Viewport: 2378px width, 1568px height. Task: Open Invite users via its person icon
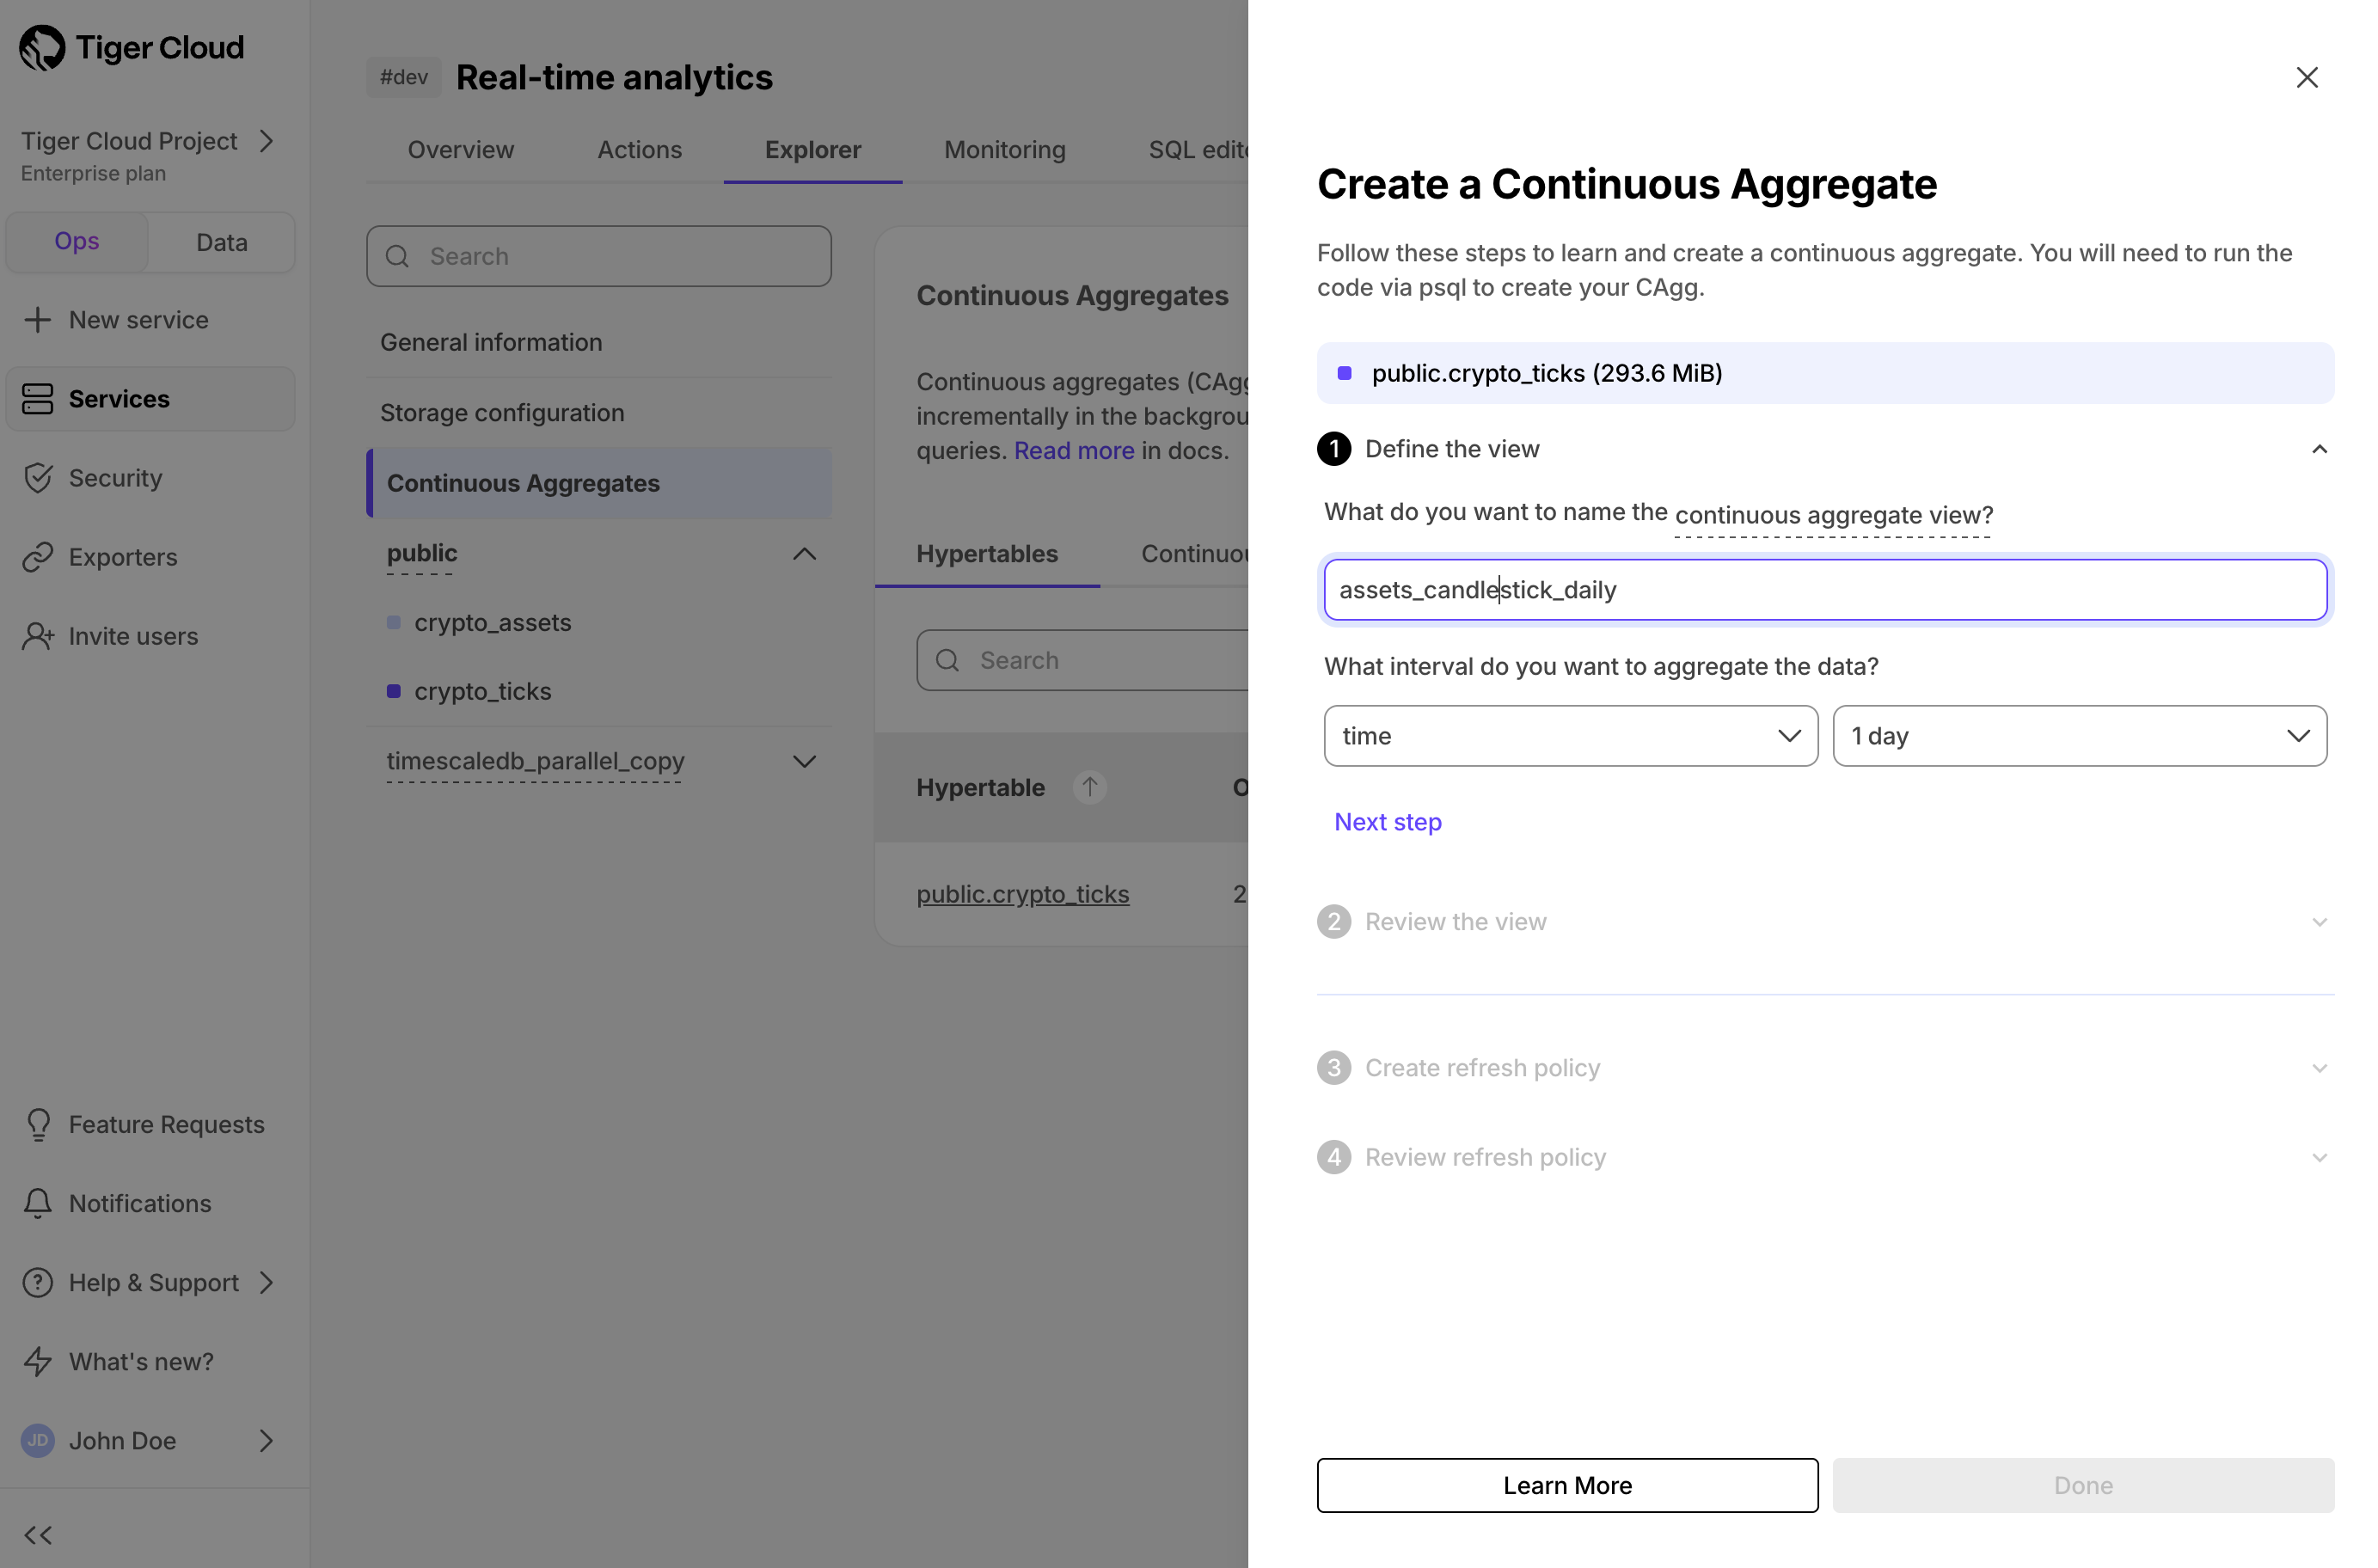coord(38,636)
